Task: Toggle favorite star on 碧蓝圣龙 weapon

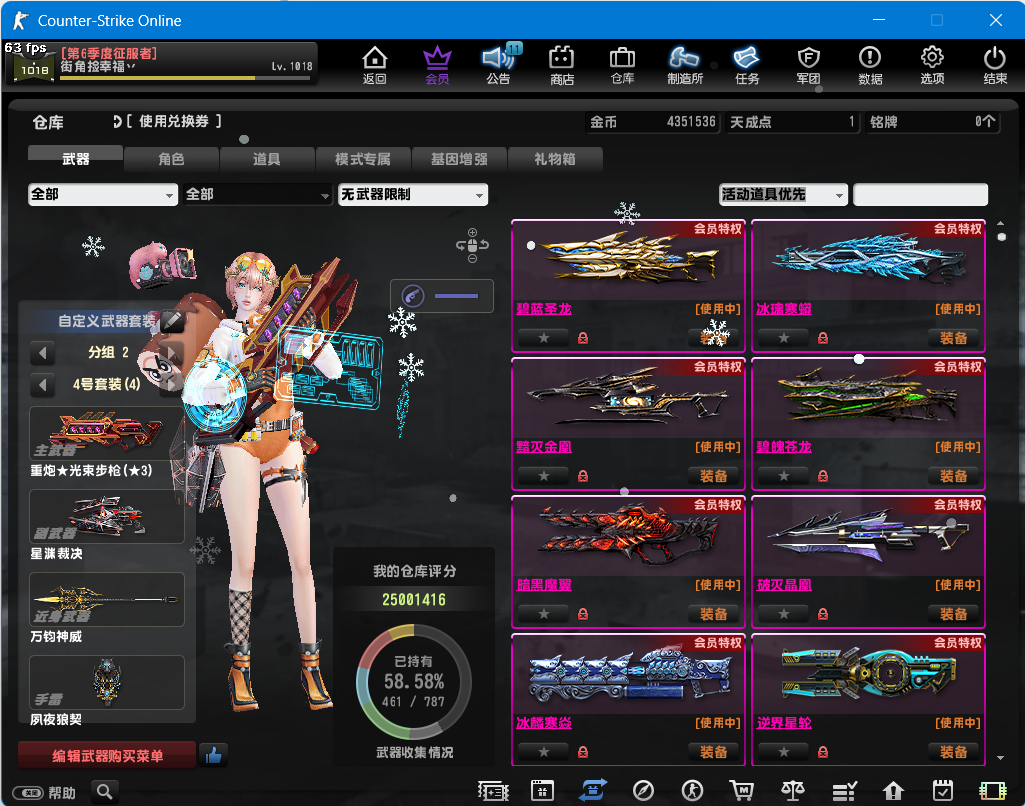Action: [x=544, y=338]
